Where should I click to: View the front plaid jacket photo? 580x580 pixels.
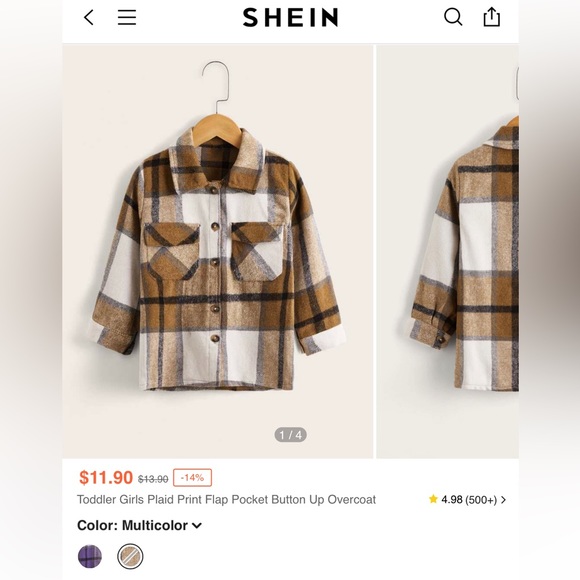[218, 252]
